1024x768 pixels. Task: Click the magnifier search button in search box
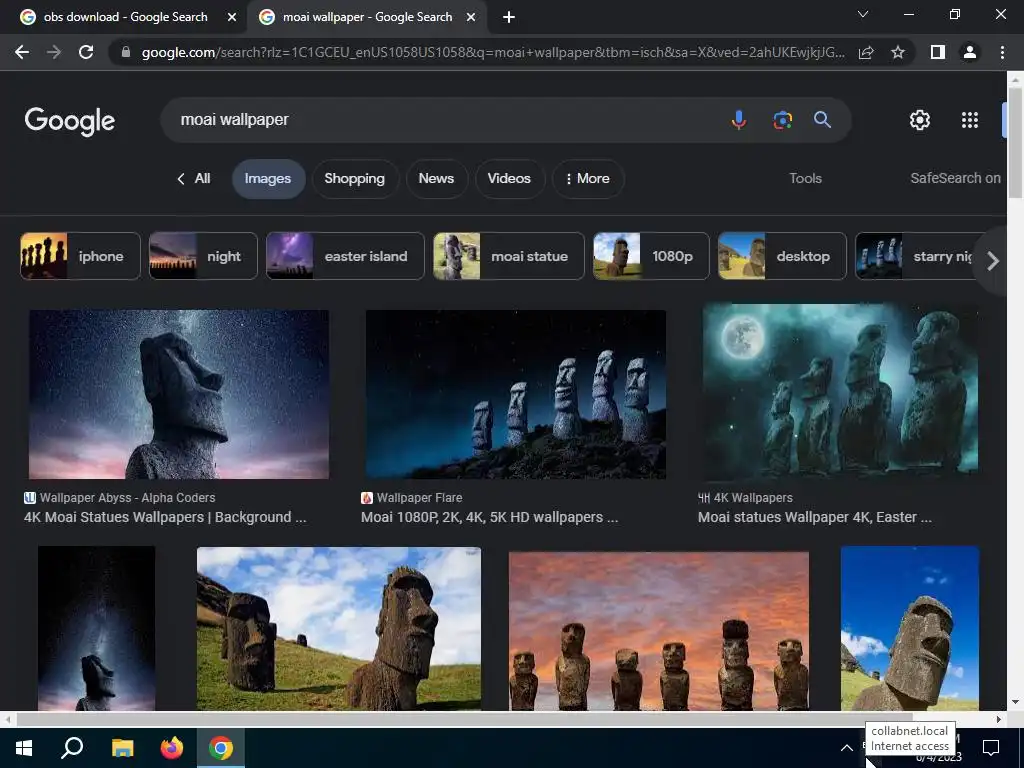(x=822, y=120)
